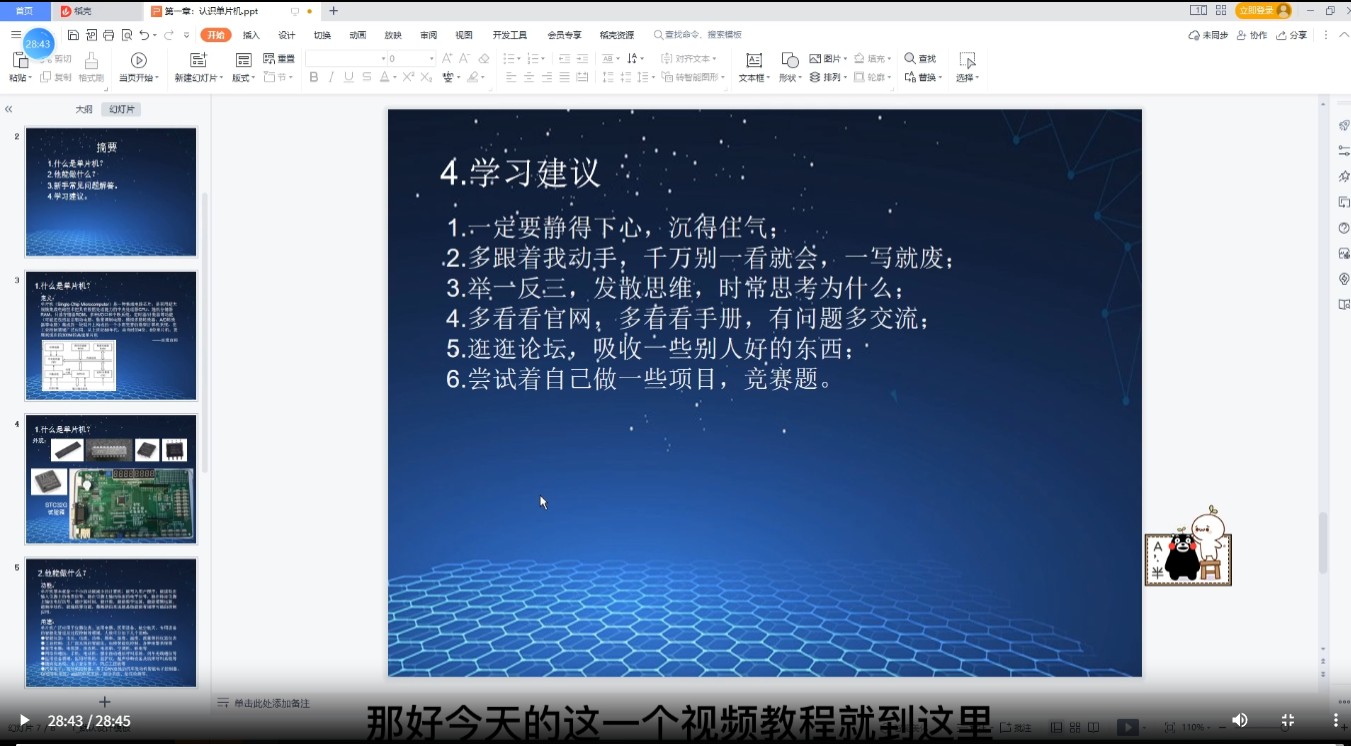Click the Select cursor icon

(967, 60)
